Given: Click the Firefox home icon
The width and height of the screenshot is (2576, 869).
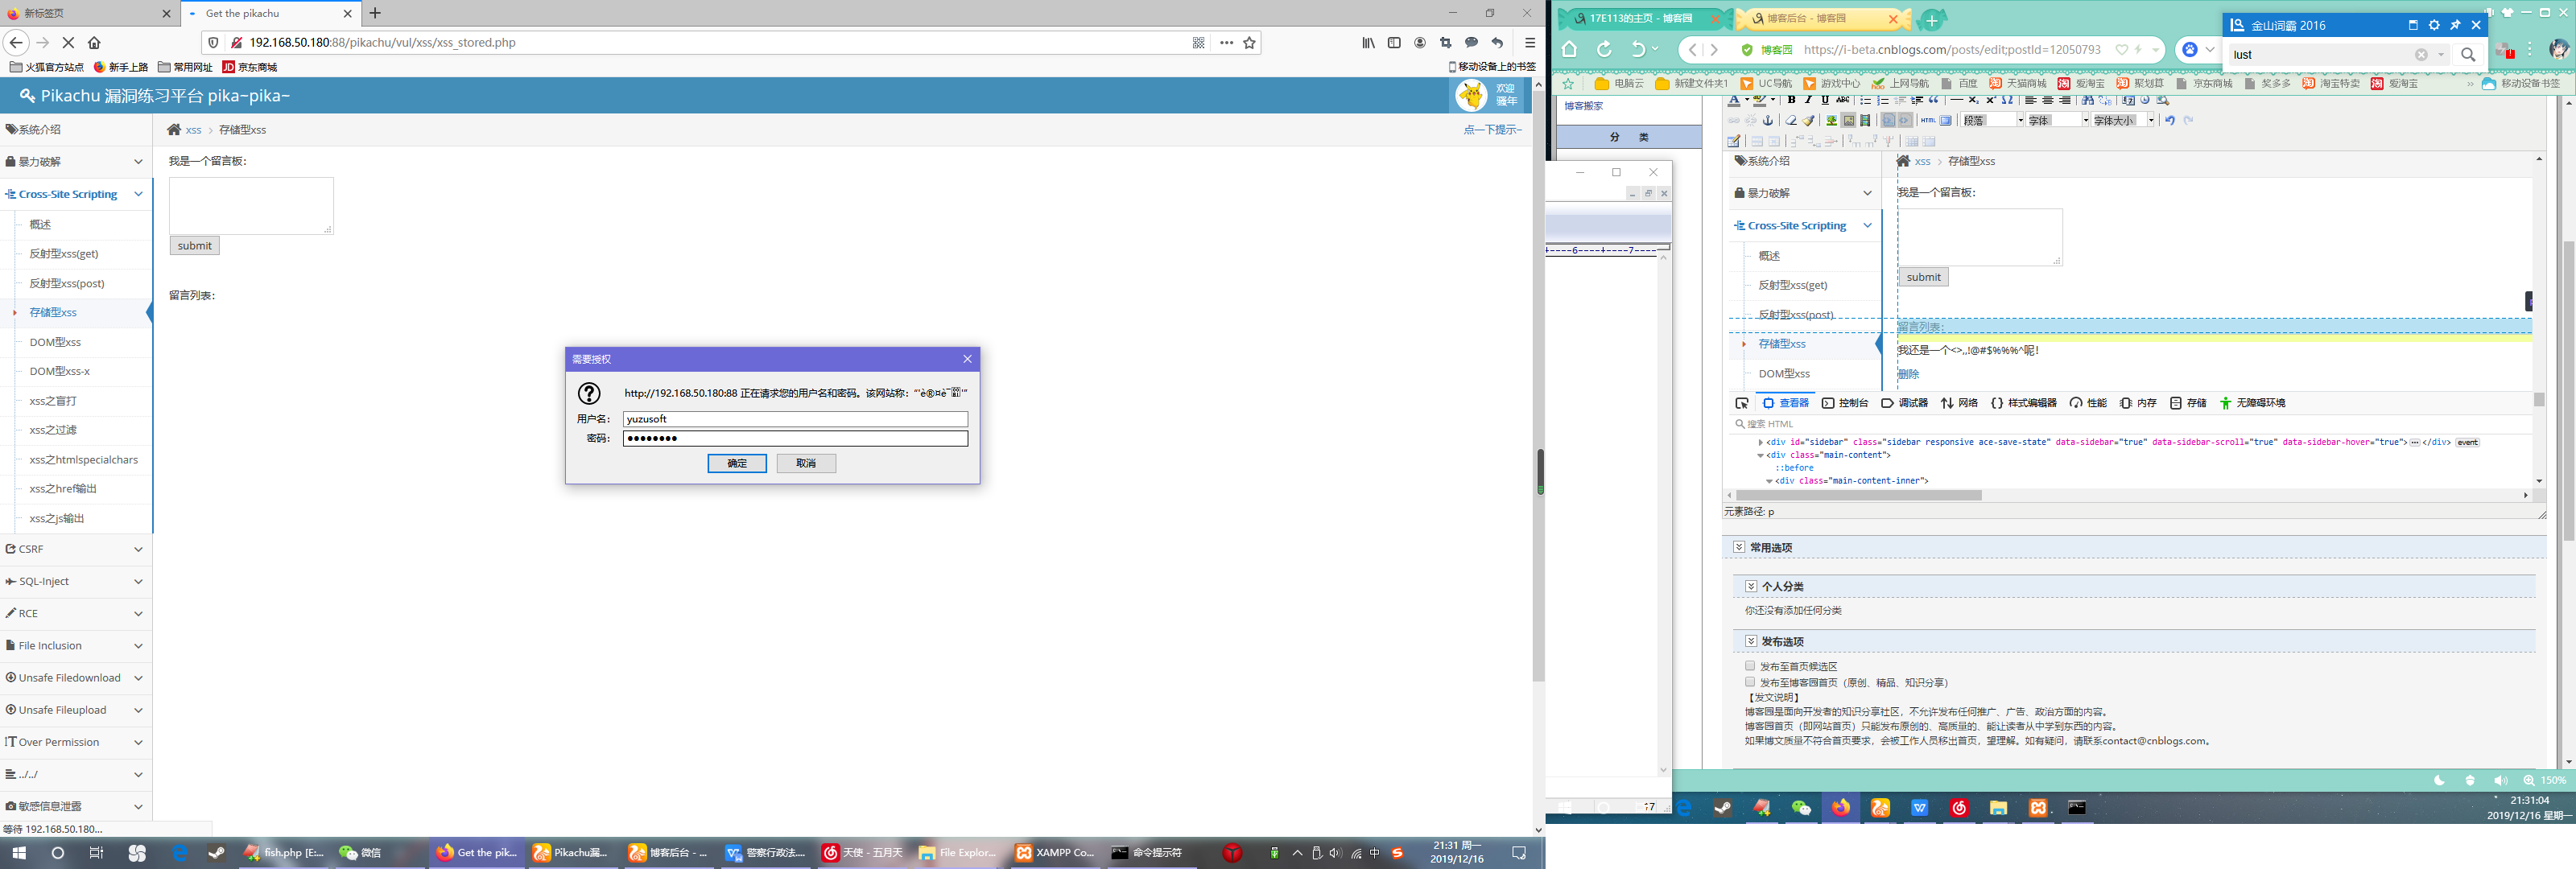Looking at the screenshot, I should (x=94, y=43).
